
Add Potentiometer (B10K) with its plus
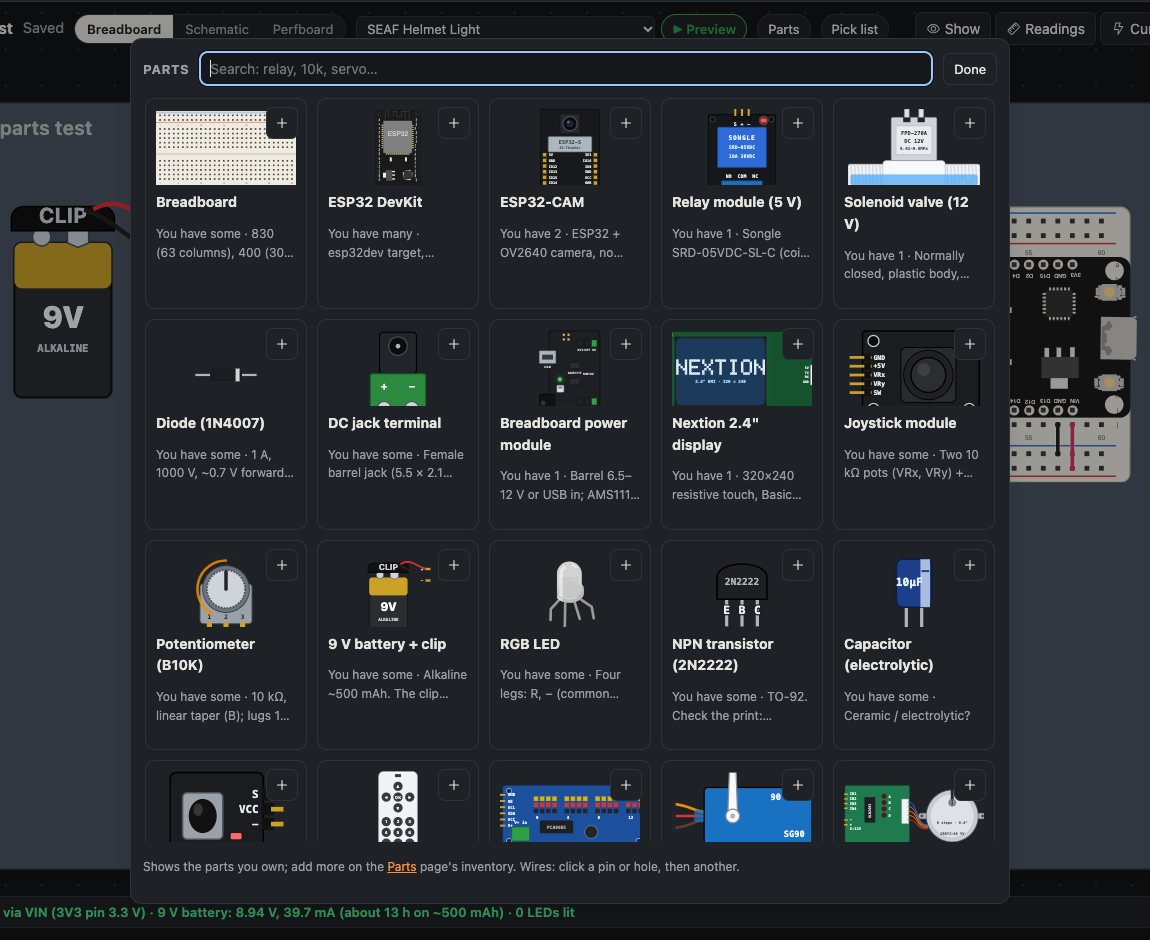click(x=282, y=565)
